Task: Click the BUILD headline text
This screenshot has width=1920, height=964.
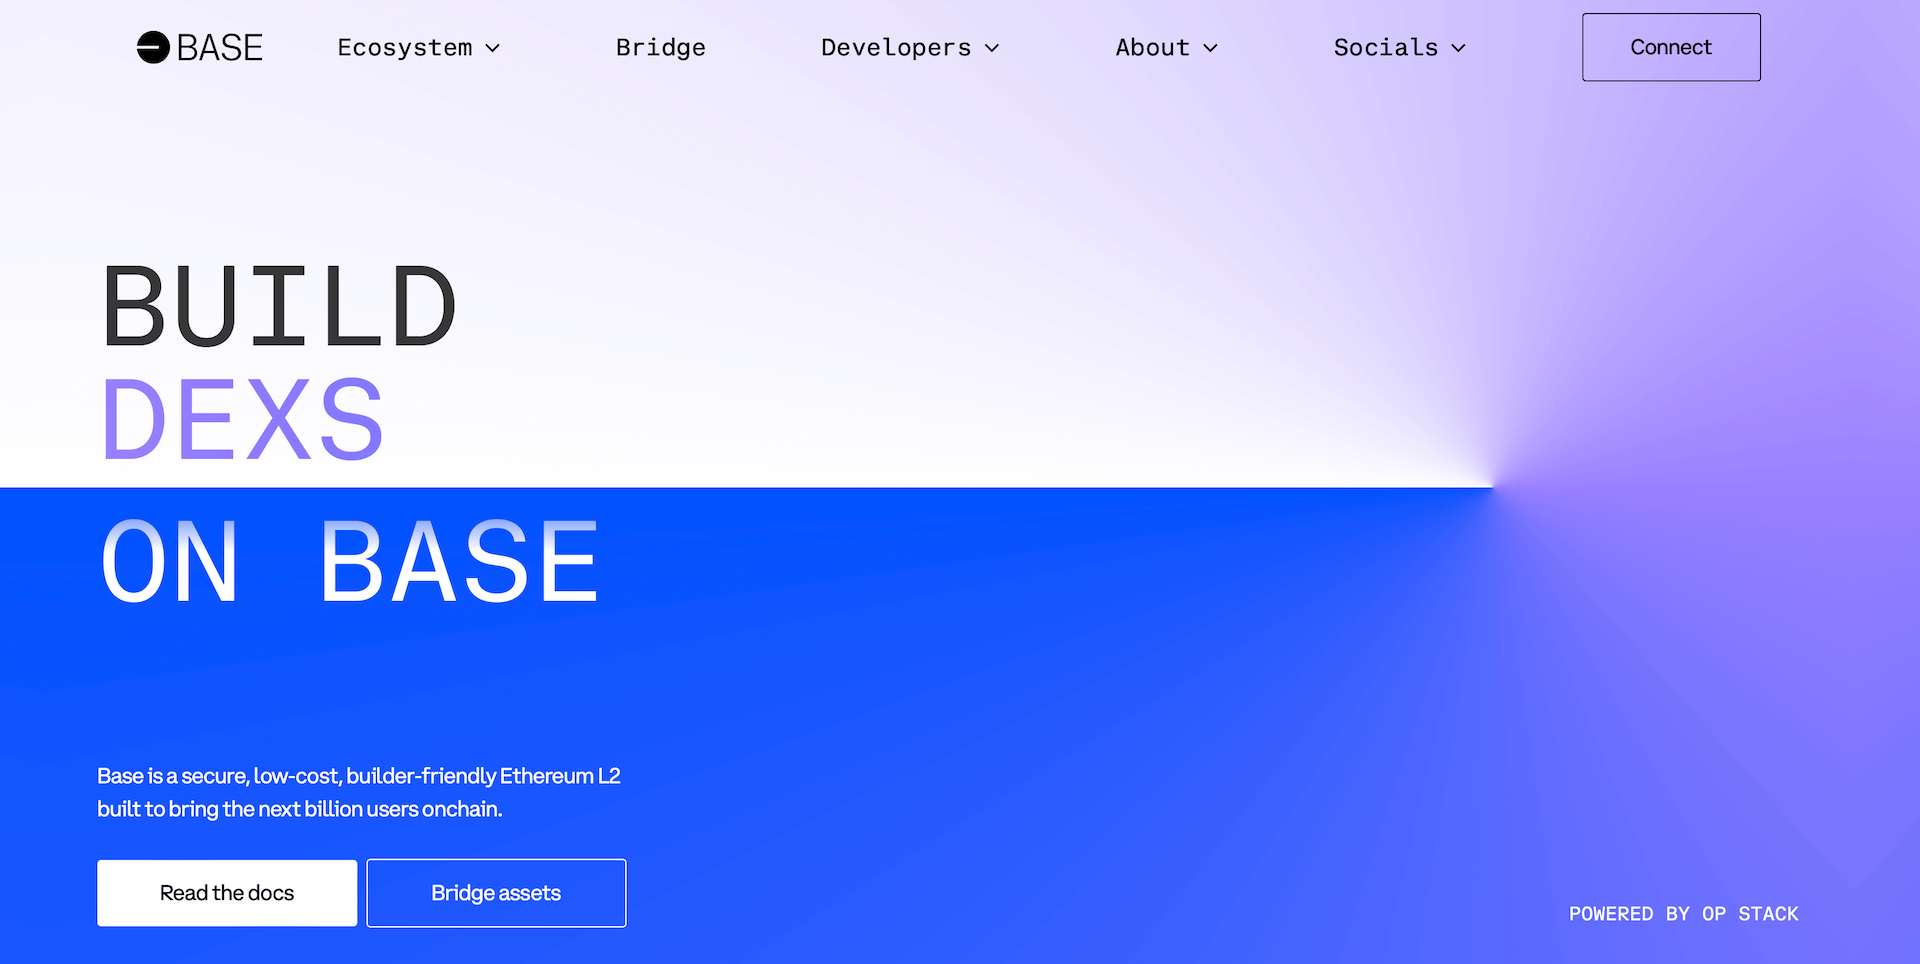Action: 279,306
